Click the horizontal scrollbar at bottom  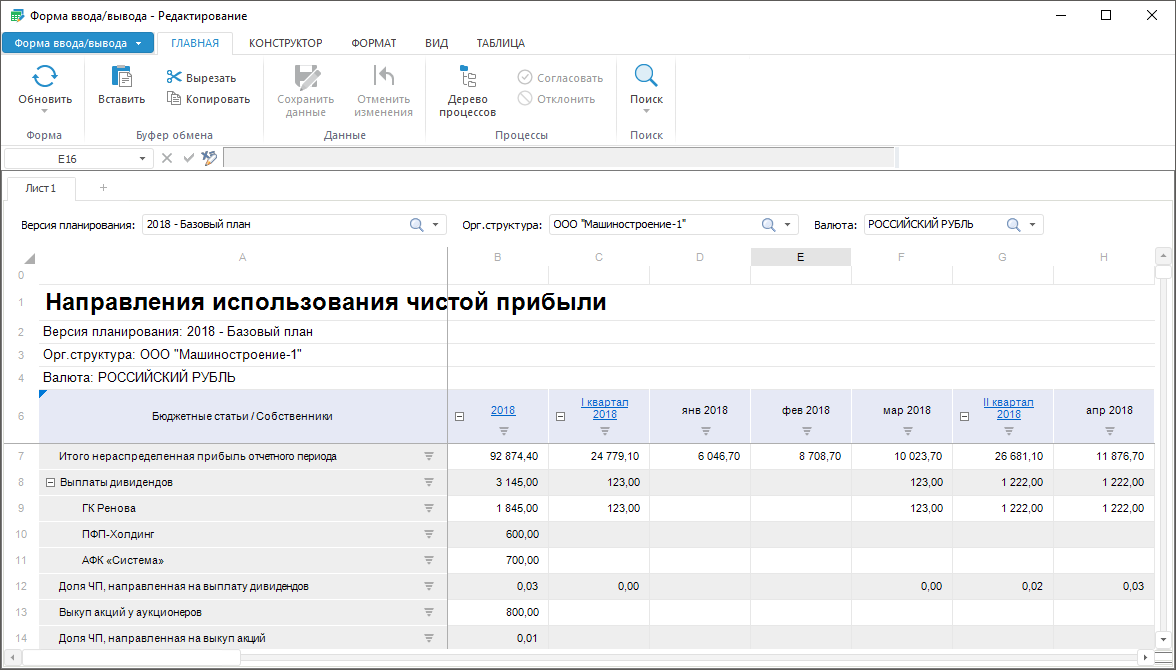(131, 657)
